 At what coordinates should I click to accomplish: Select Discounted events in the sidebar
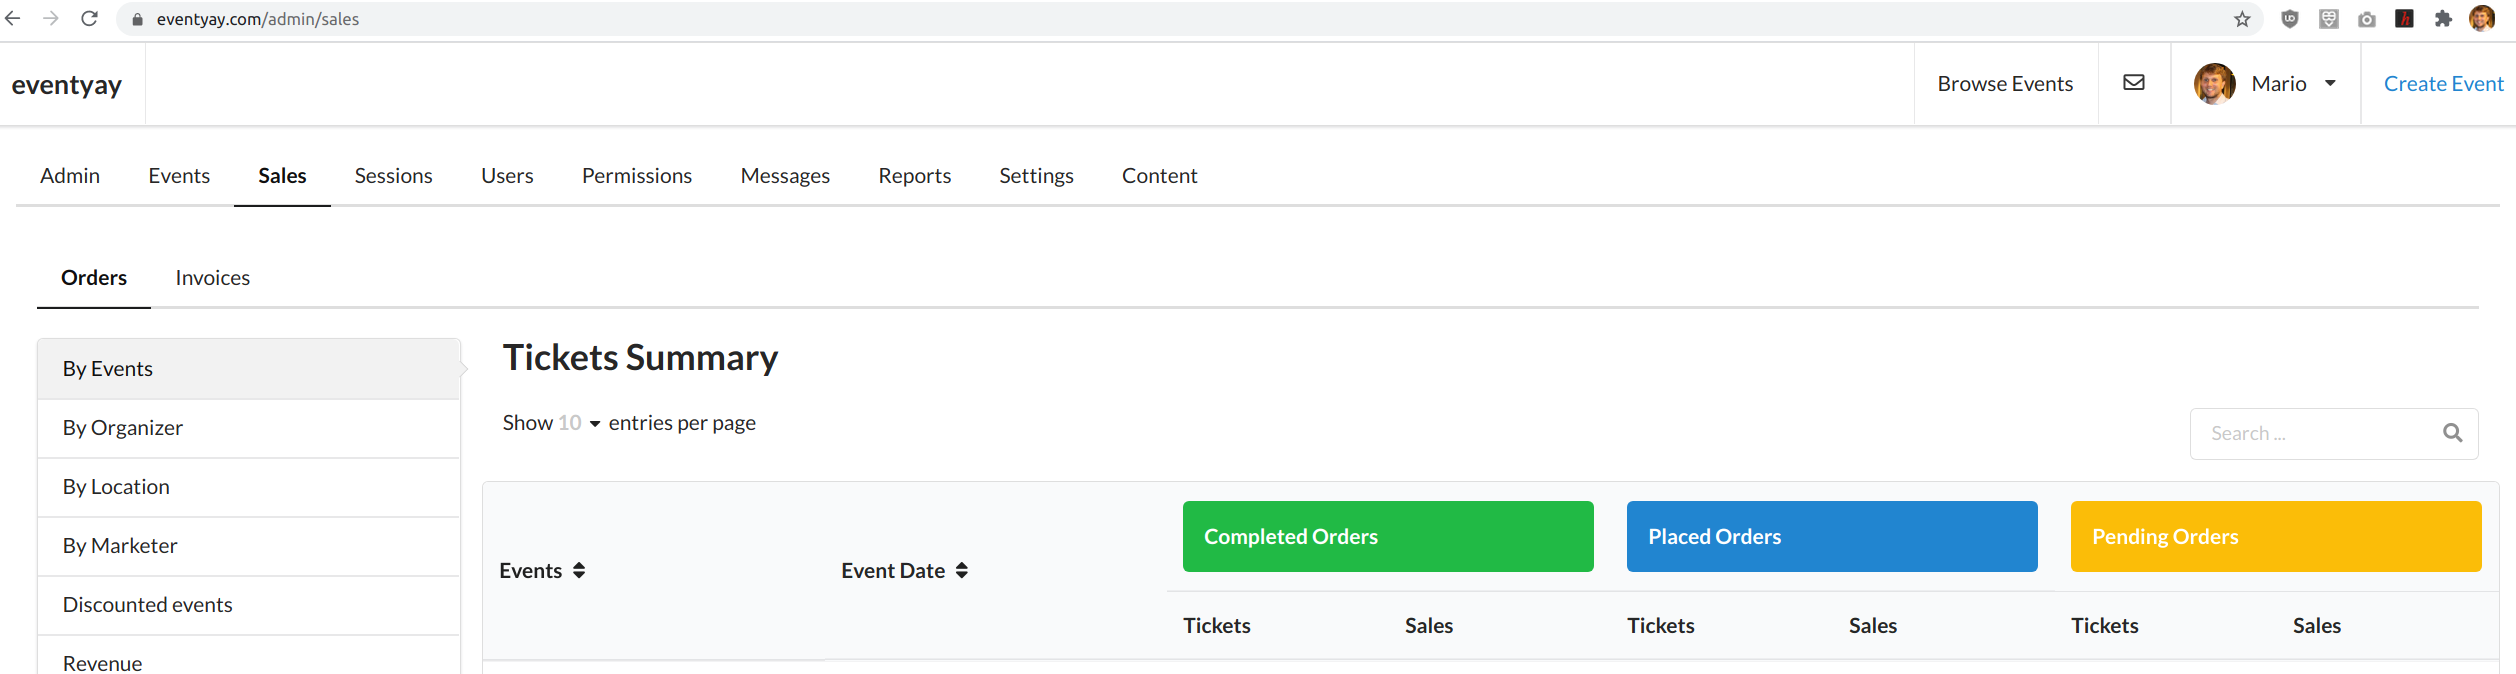coord(148,605)
